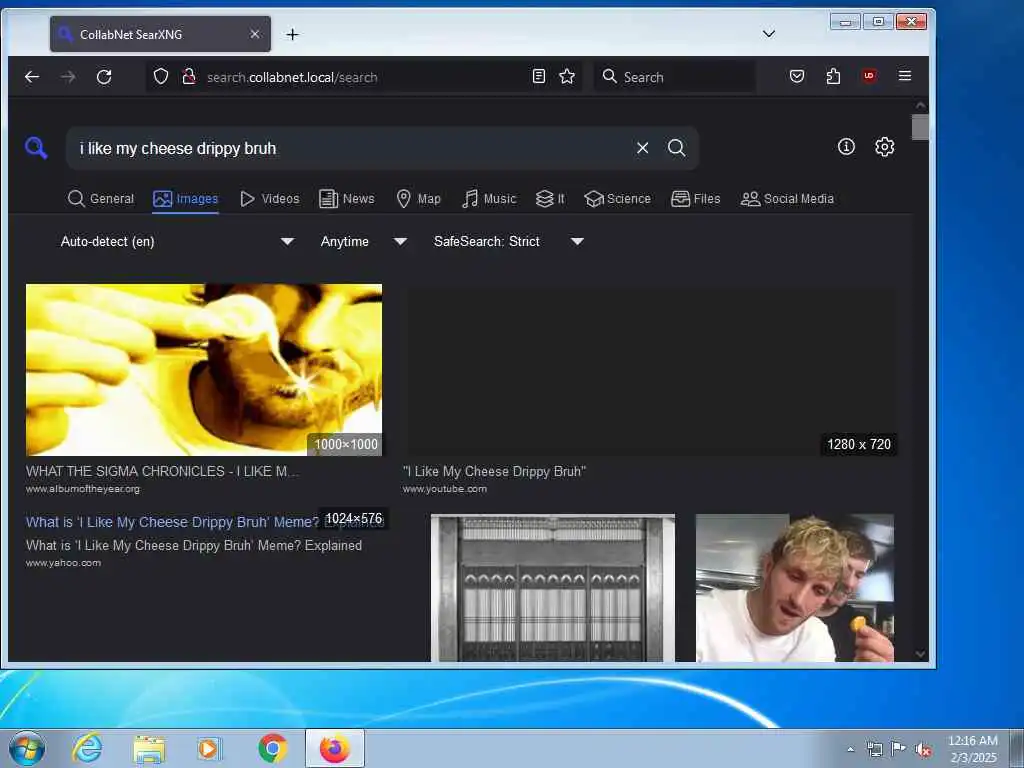This screenshot has width=1024, height=768.
Task: Open the Action Center flag icon
Action: tap(899, 748)
